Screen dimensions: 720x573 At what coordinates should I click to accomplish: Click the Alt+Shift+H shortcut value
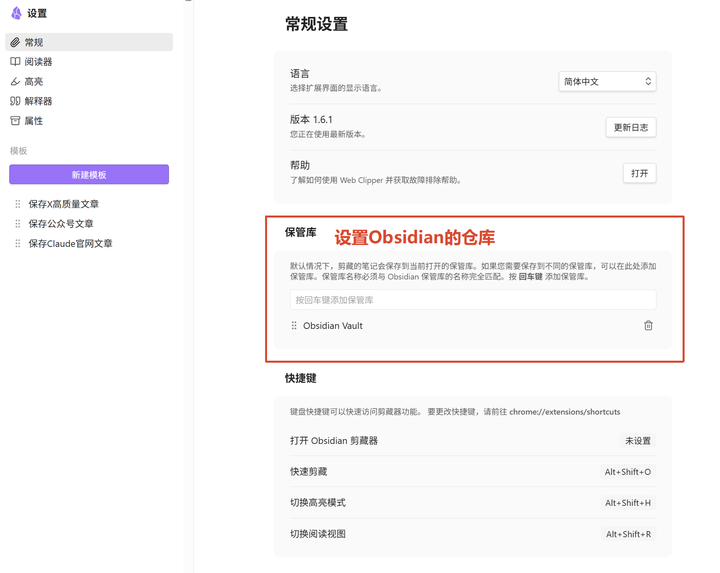coord(627,503)
